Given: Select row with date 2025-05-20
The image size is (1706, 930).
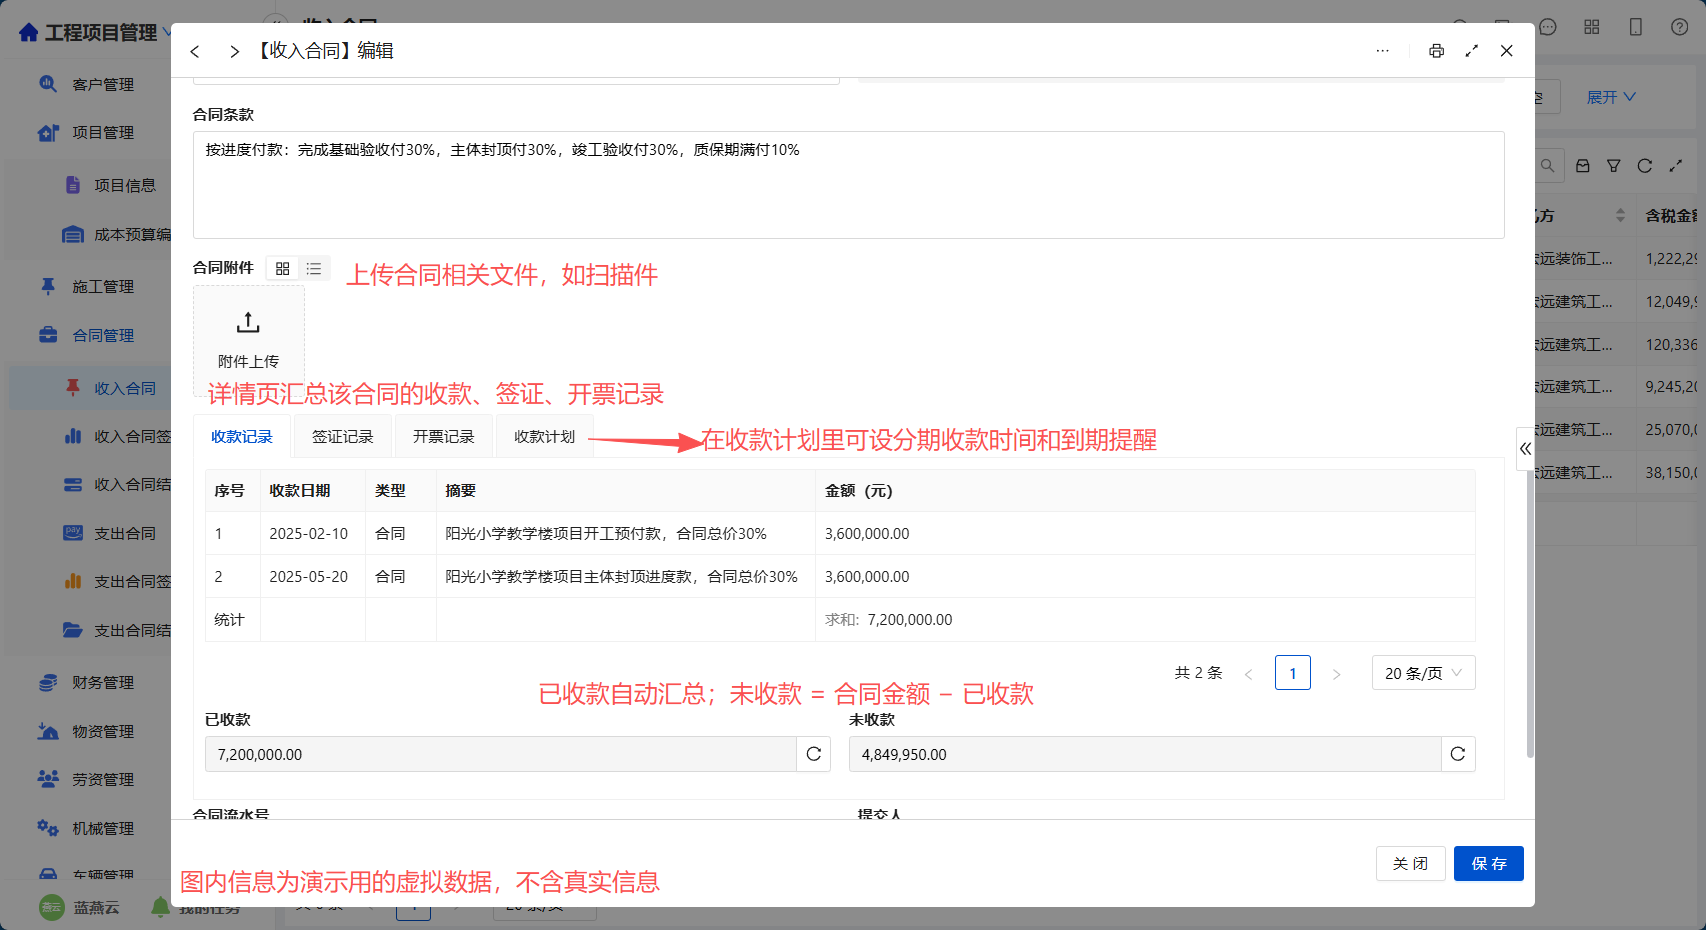Looking at the screenshot, I should [840, 577].
